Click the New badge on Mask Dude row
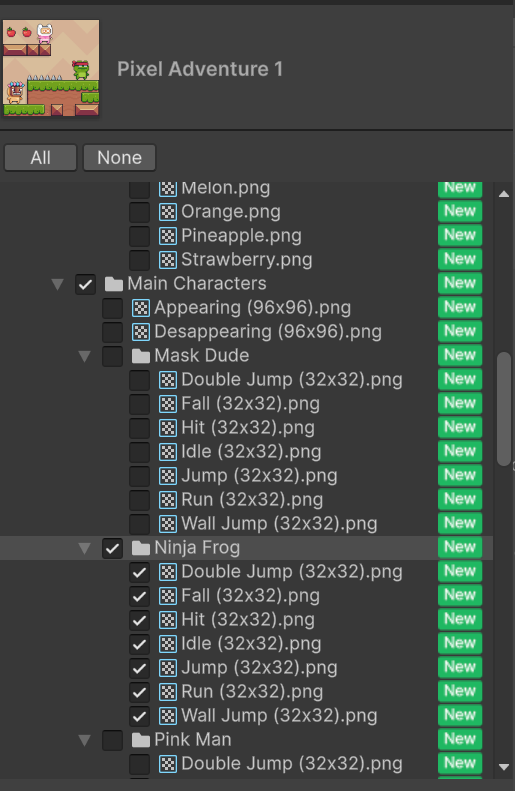The height and width of the screenshot is (791, 515). 460,355
